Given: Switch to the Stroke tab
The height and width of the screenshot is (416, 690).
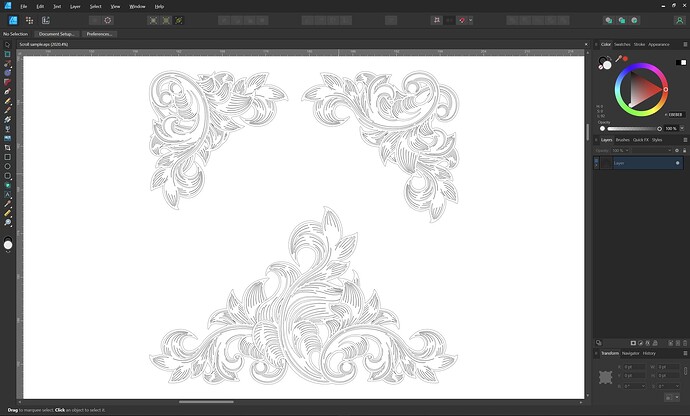Looking at the screenshot, I should click(x=639, y=44).
